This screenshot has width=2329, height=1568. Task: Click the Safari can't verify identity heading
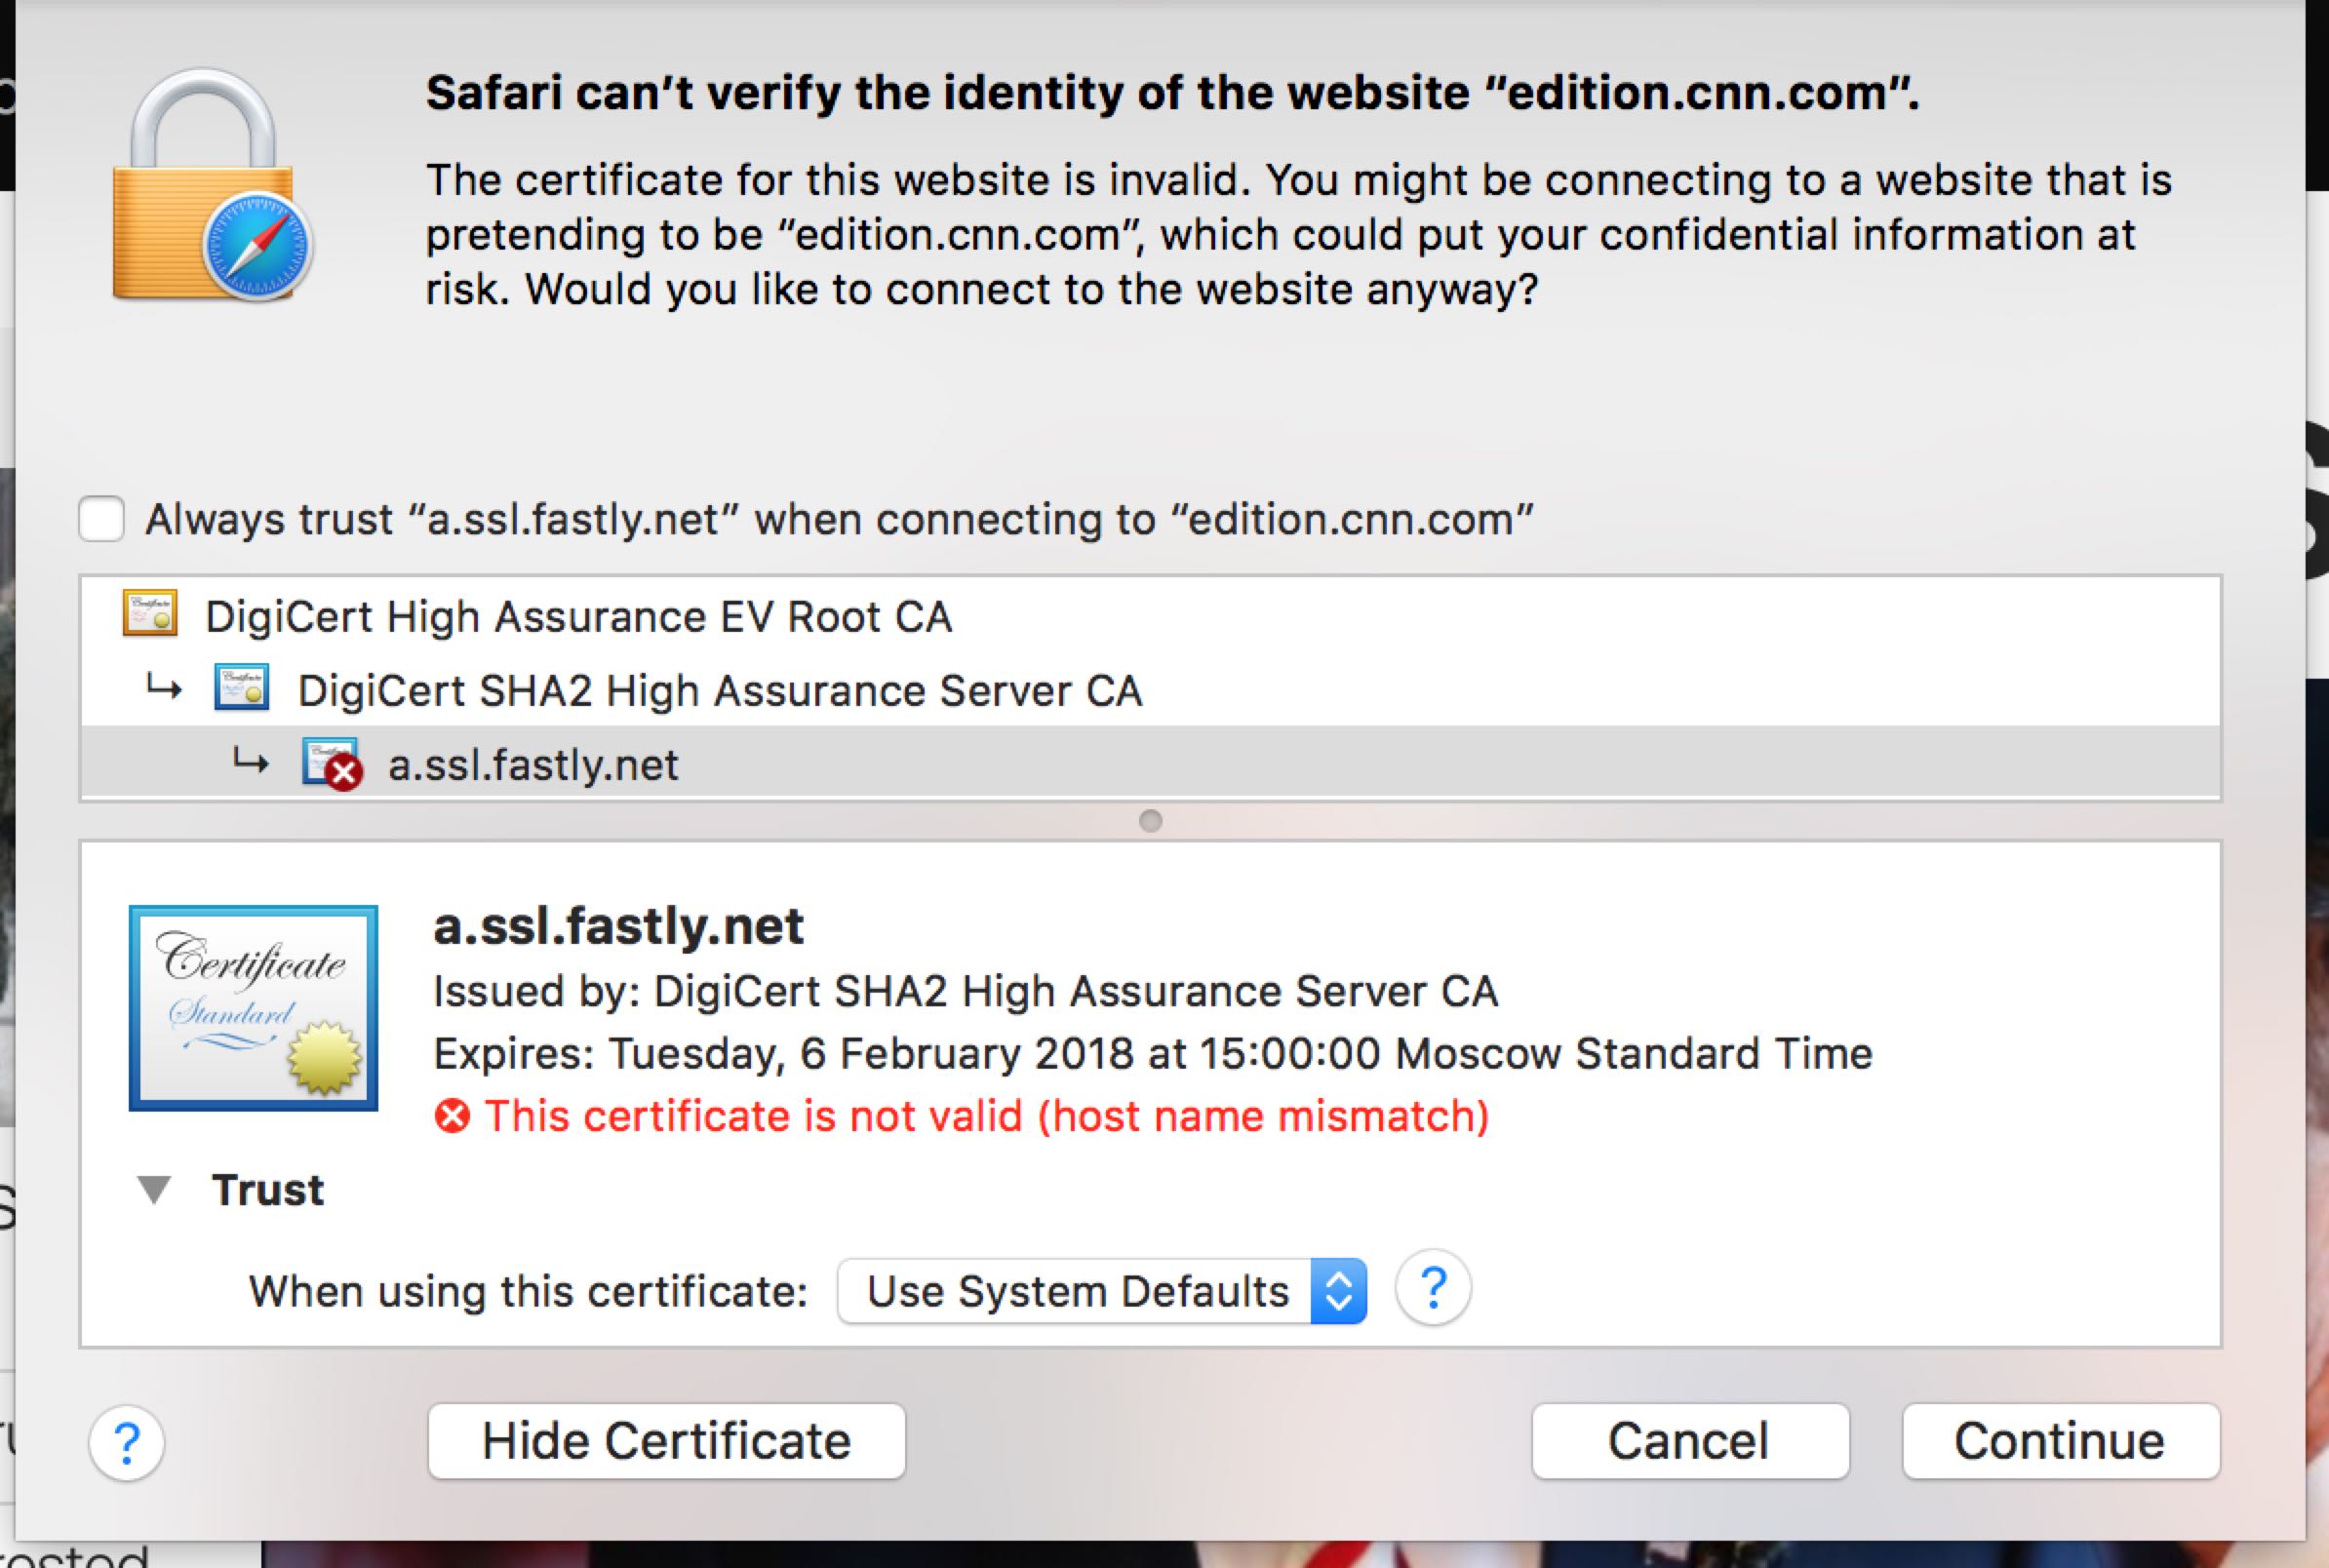[1173, 92]
